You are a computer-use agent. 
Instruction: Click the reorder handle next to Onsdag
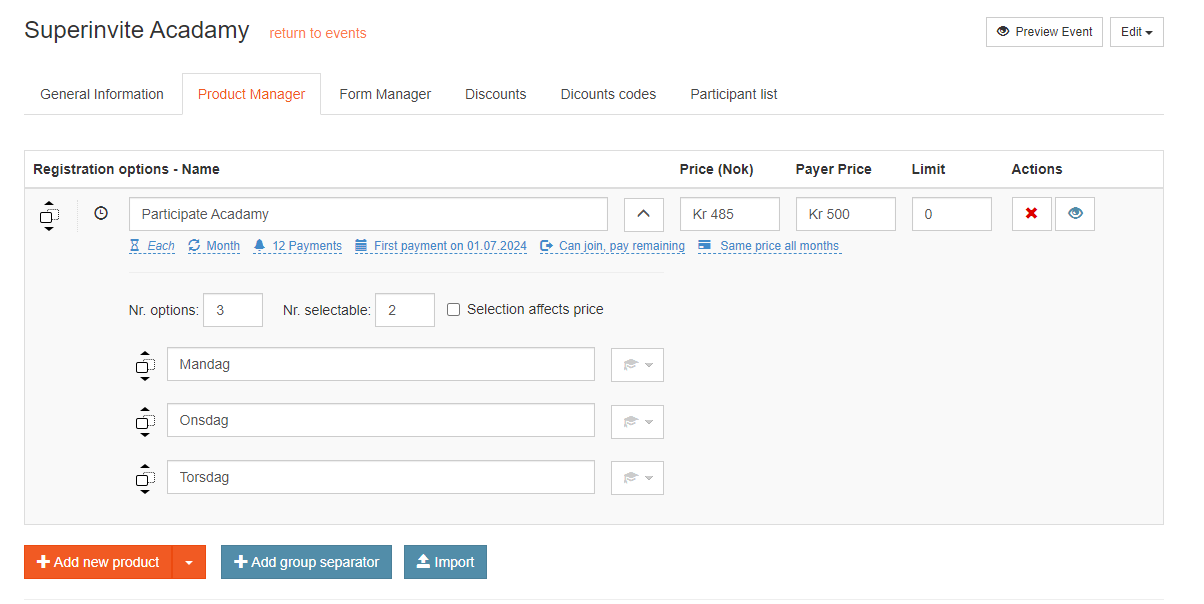[x=145, y=422]
